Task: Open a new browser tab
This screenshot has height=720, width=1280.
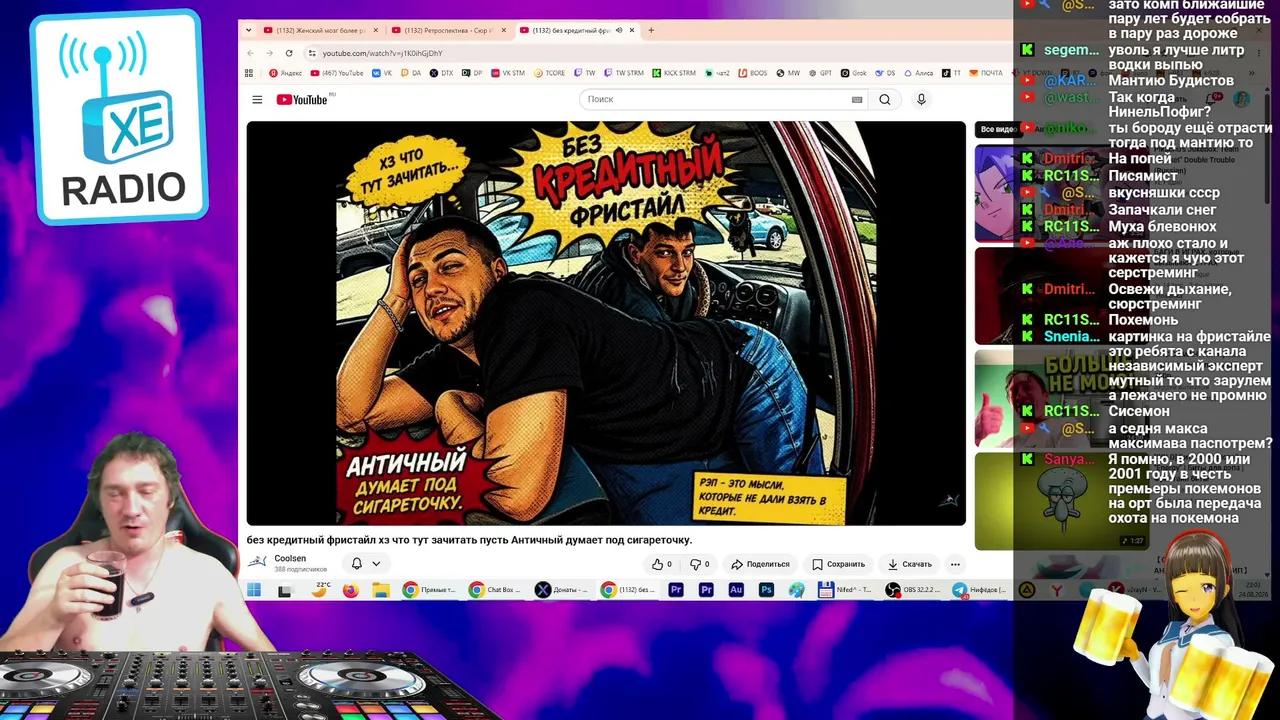Action: pos(651,30)
